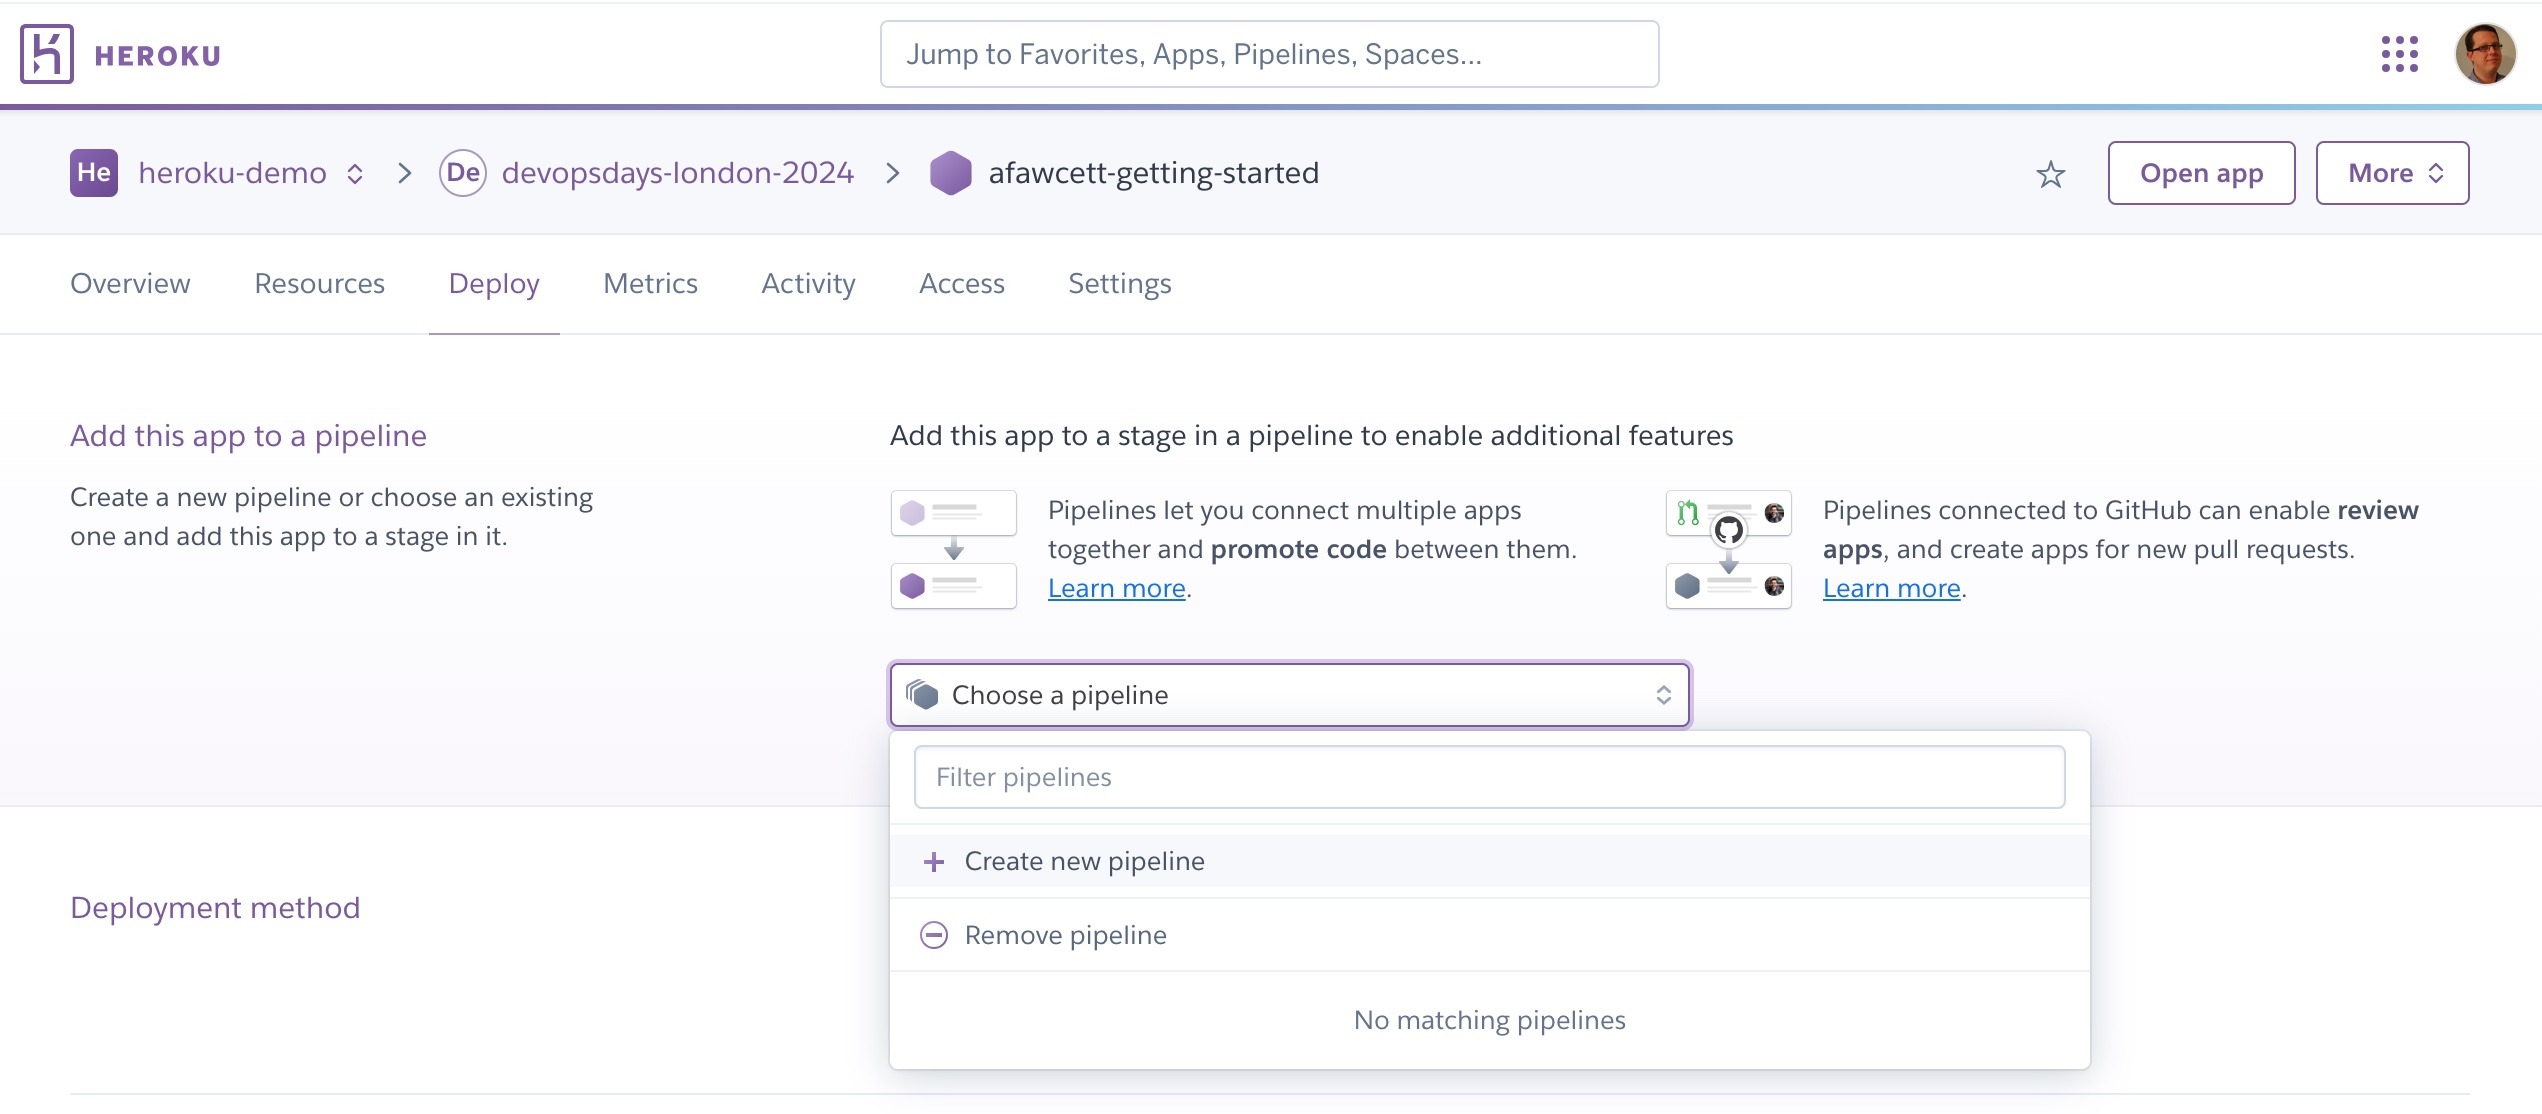
Task: Click the hexagon icon in pipeline selector
Action: click(x=922, y=695)
